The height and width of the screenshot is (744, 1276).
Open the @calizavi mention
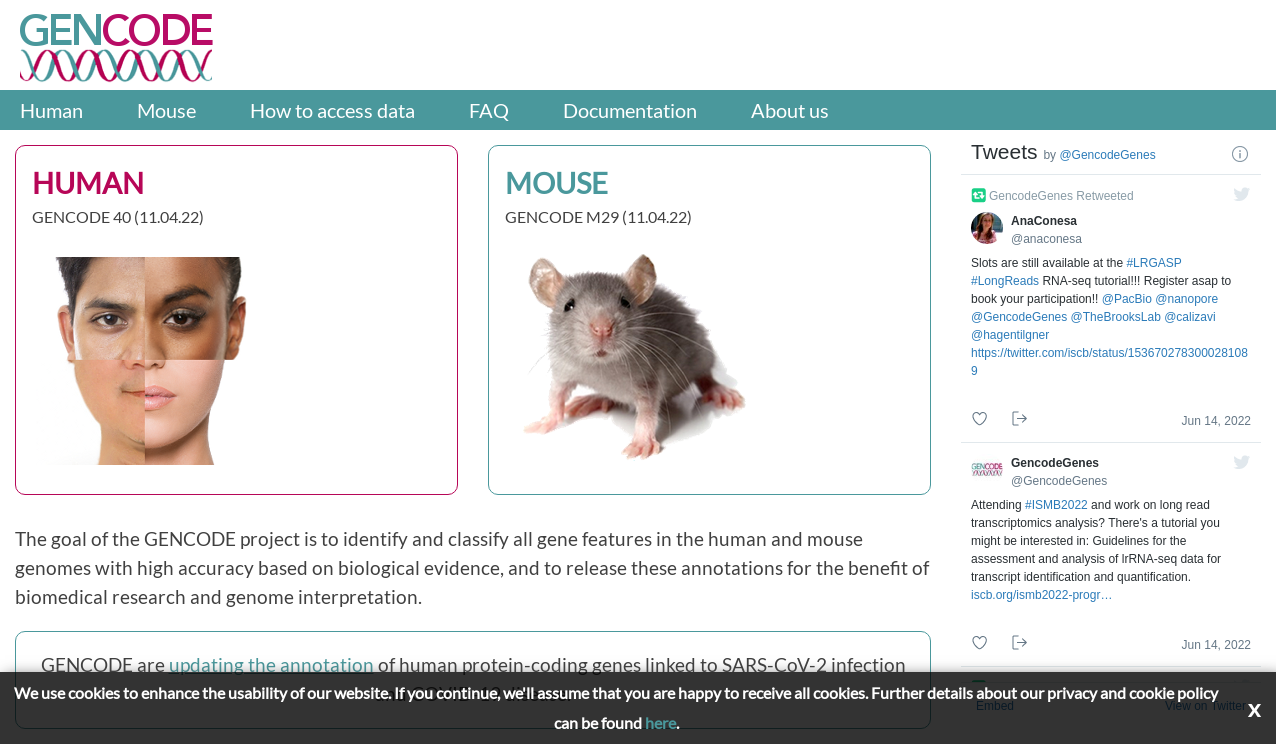[x=1190, y=317]
